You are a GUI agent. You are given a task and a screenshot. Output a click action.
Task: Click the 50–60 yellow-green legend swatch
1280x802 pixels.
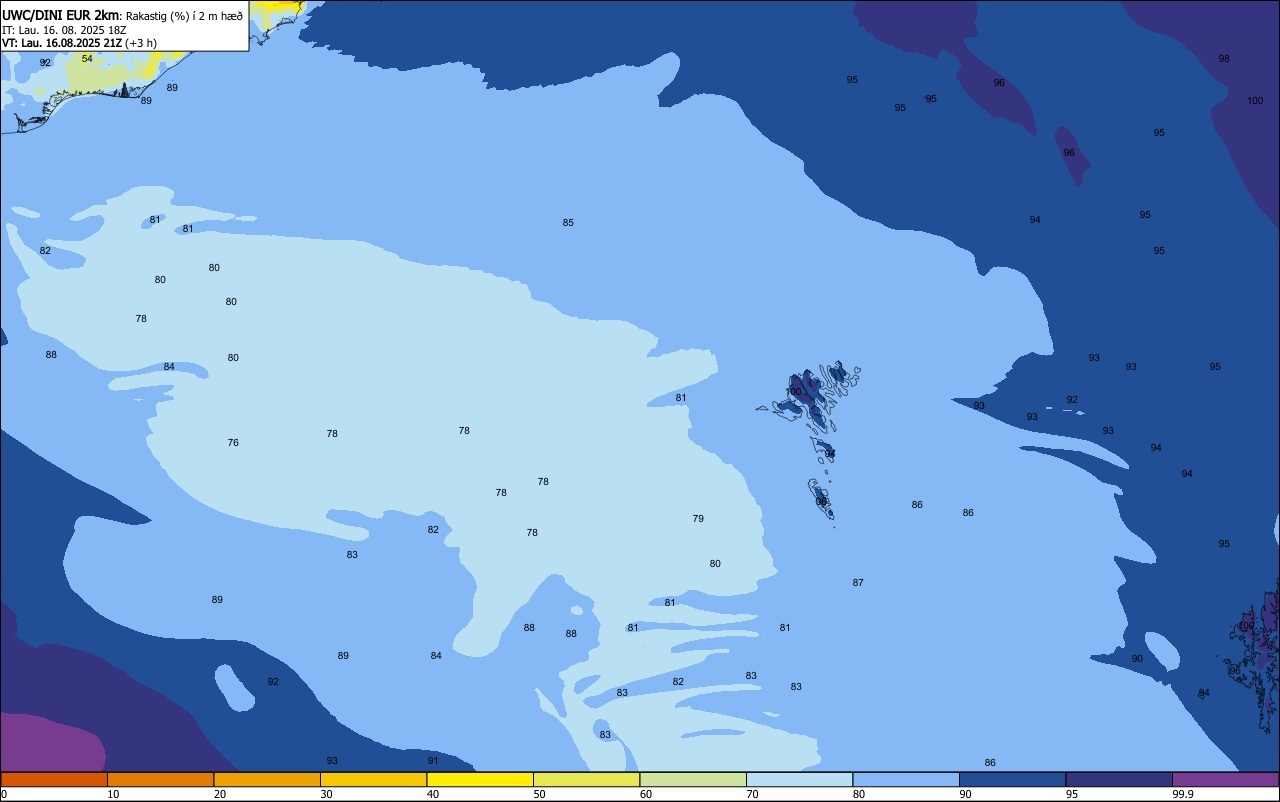click(586, 779)
